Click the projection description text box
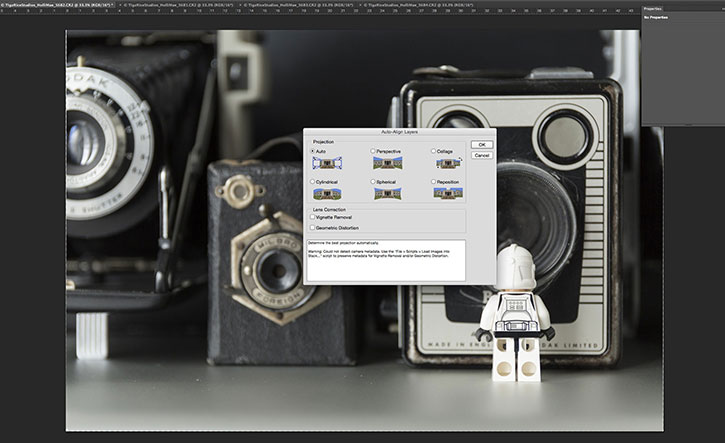Image resolution: width=725 pixels, height=443 pixels. coord(386,260)
